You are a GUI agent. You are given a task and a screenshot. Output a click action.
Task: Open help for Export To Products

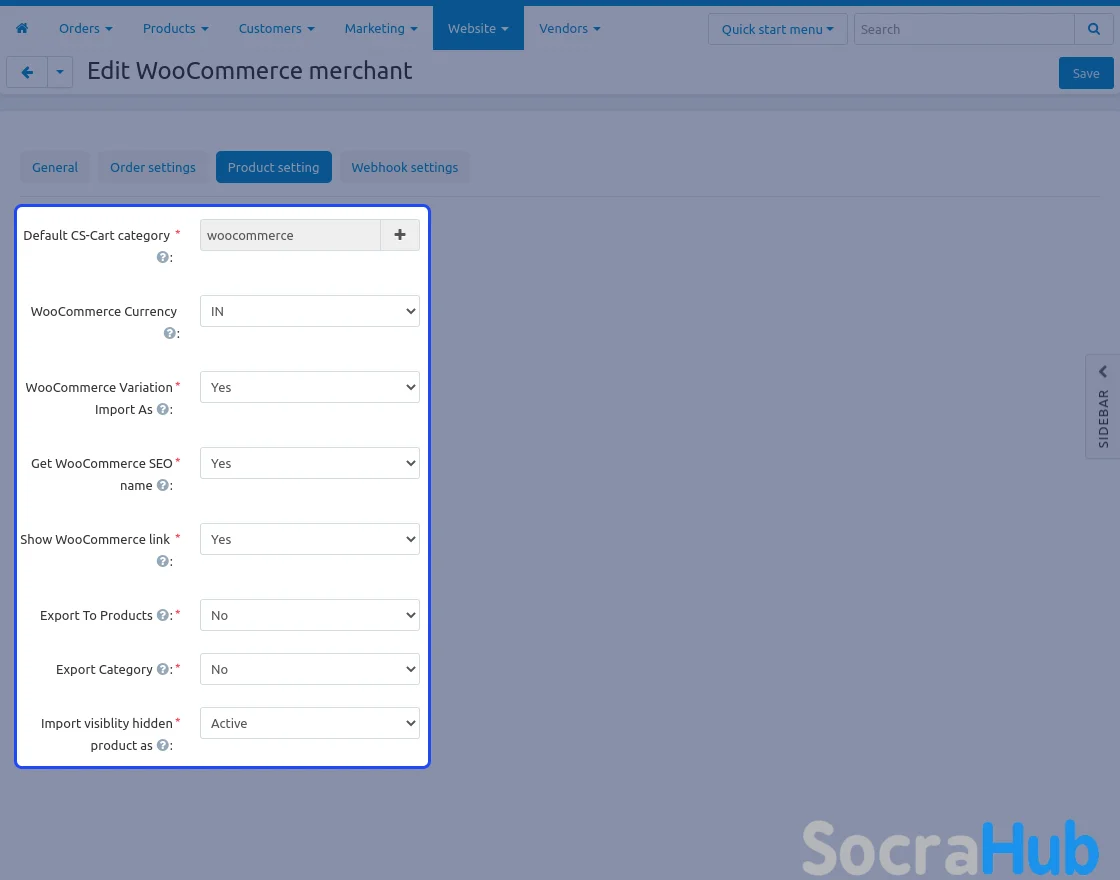[x=163, y=615]
